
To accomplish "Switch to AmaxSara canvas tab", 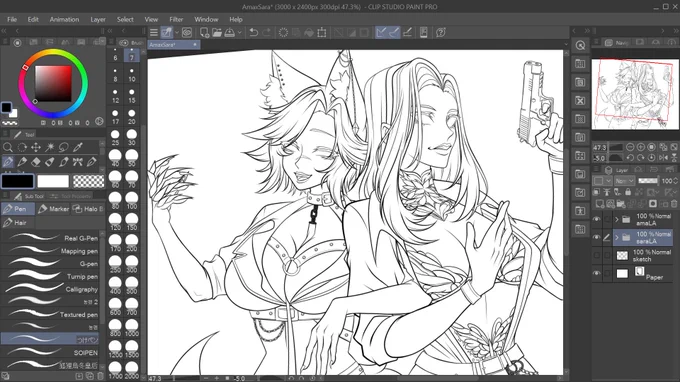I will (x=173, y=45).
